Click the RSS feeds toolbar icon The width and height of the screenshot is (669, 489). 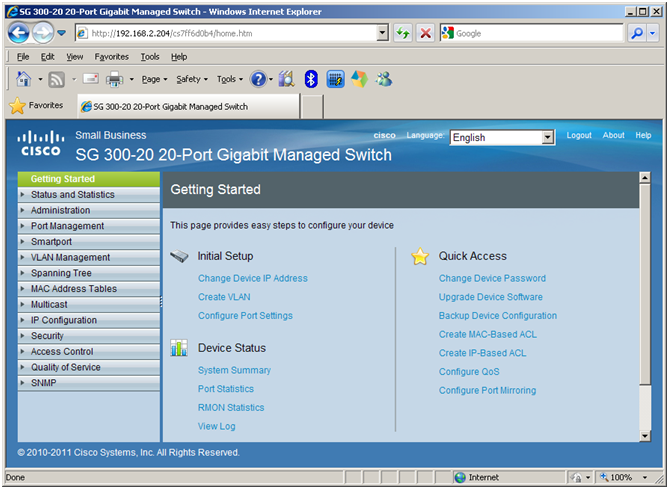coord(56,79)
